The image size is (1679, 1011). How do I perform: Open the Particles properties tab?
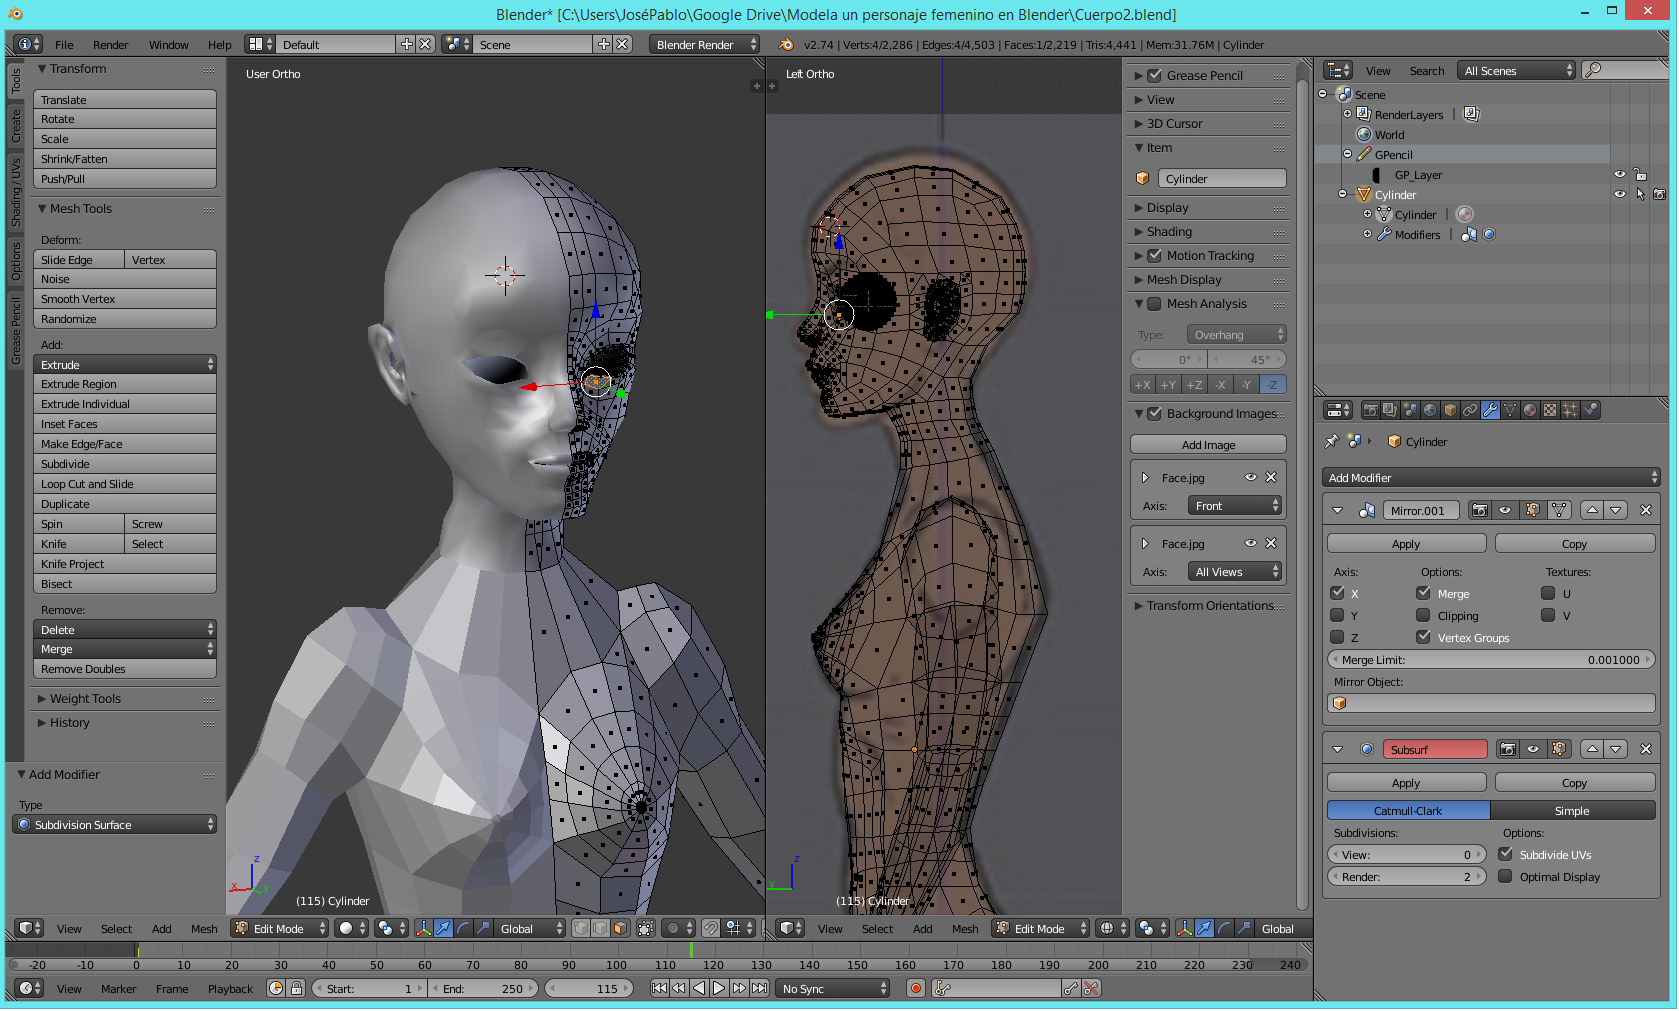coord(1570,410)
